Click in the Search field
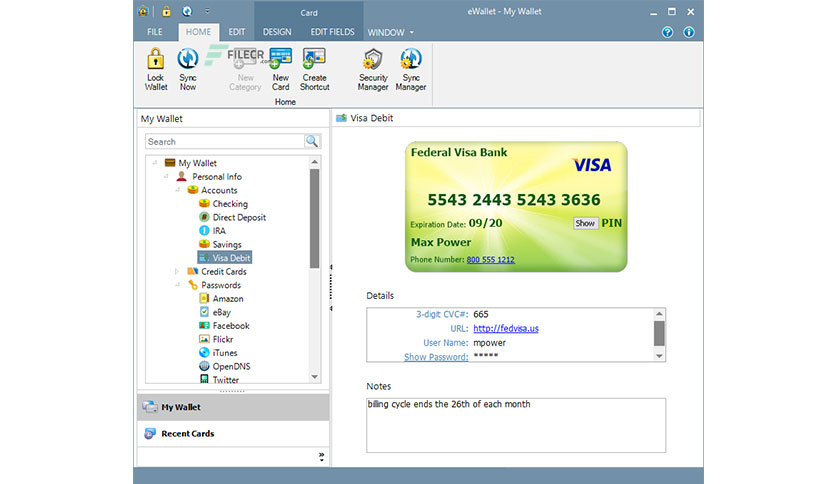The height and width of the screenshot is (484, 836). click(x=224, y=141)
